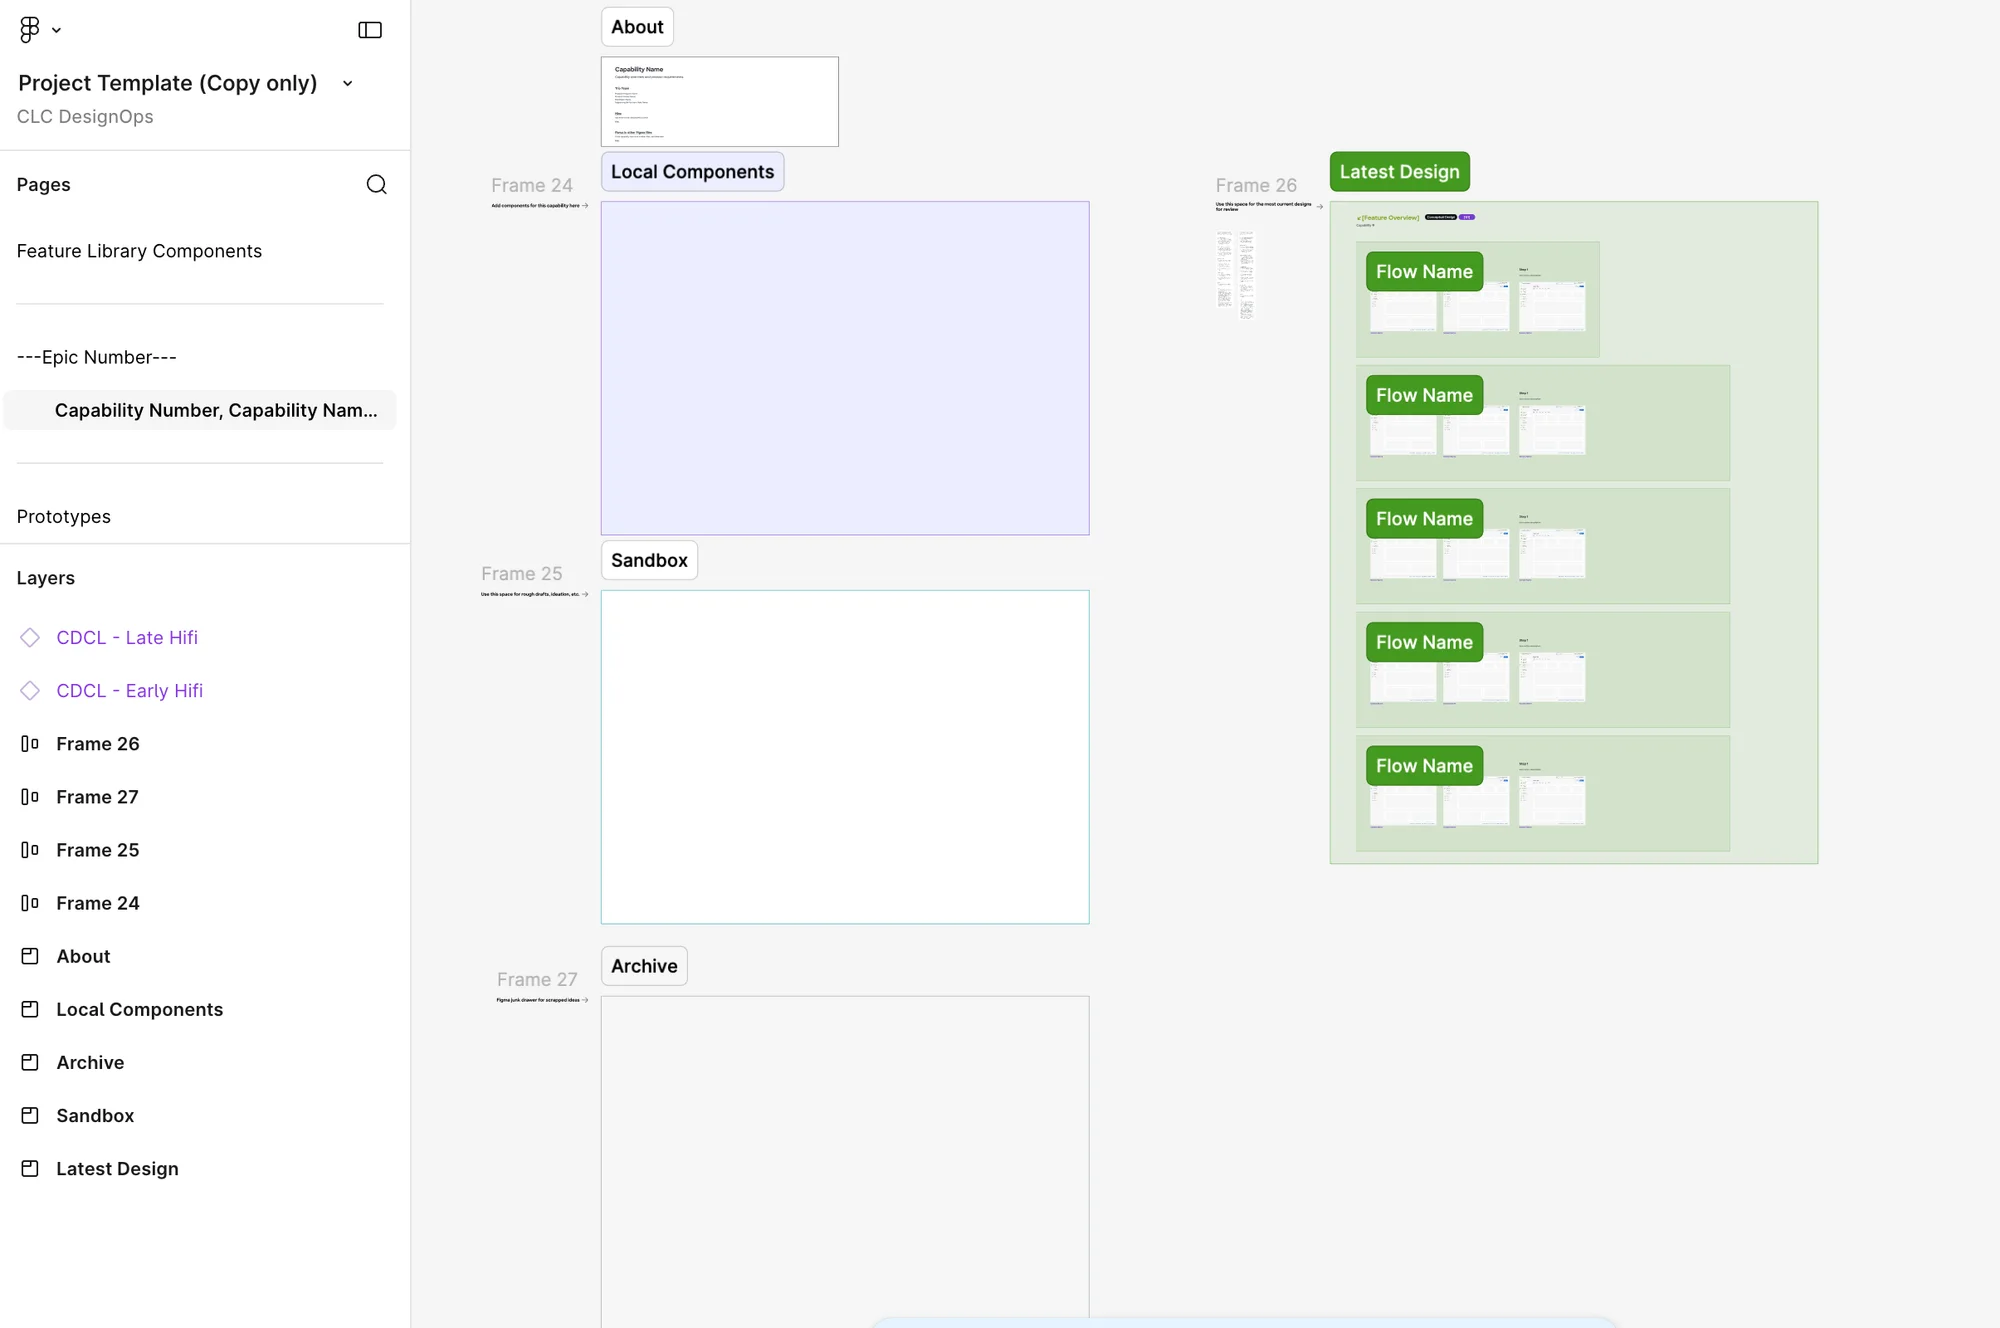Click the About layer section icon
The width and height of the screenshot is (2000, 1328).
(30, 956)
